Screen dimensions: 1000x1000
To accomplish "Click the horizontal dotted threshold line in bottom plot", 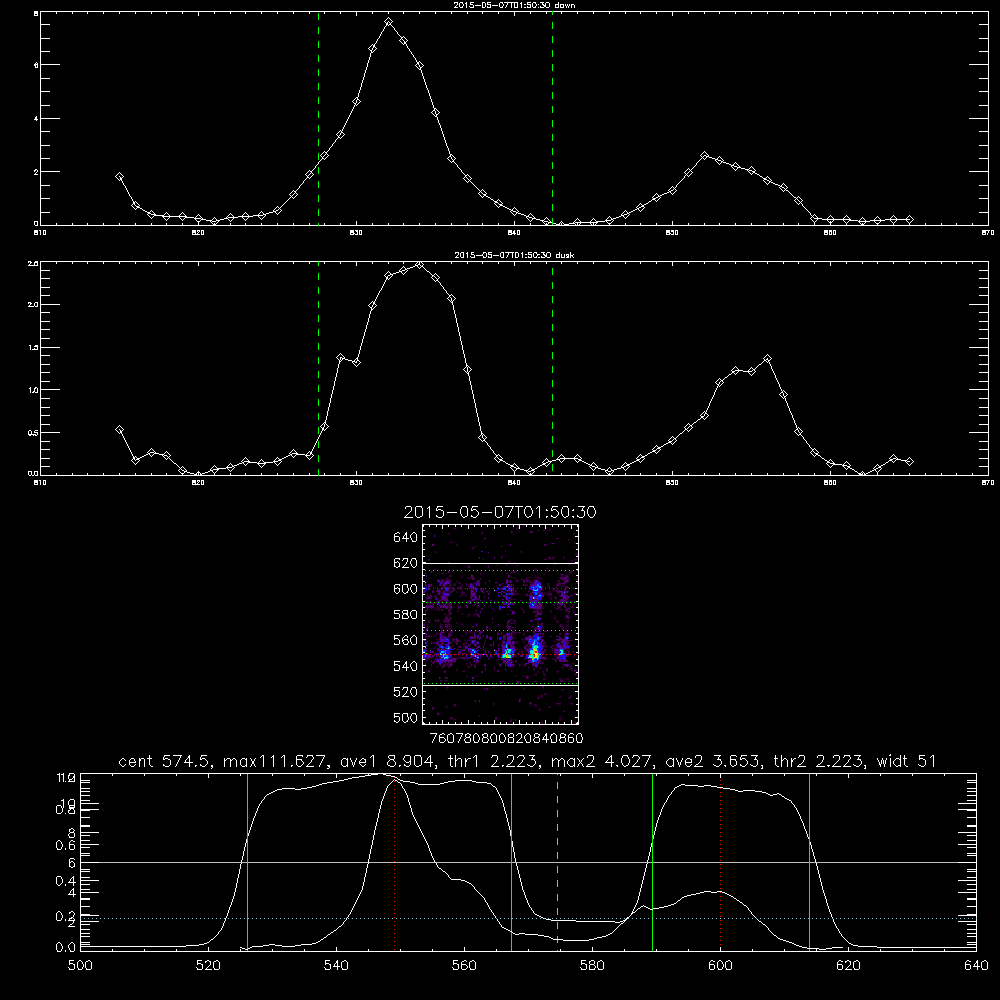I will 528,918.
